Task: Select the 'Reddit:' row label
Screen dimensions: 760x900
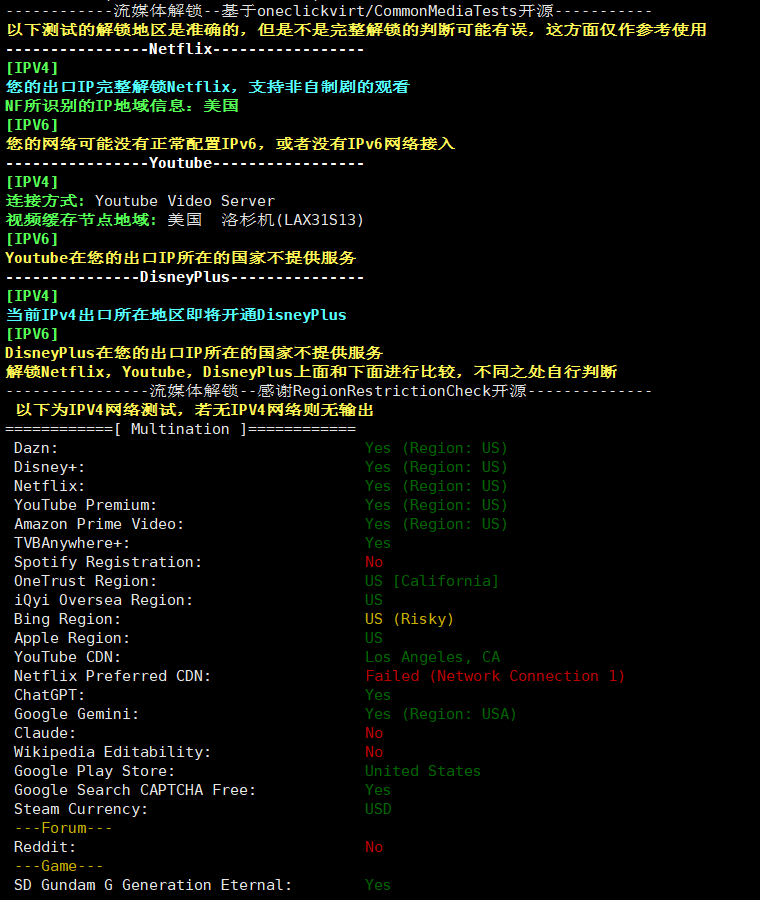Action: tap(45, 847)
